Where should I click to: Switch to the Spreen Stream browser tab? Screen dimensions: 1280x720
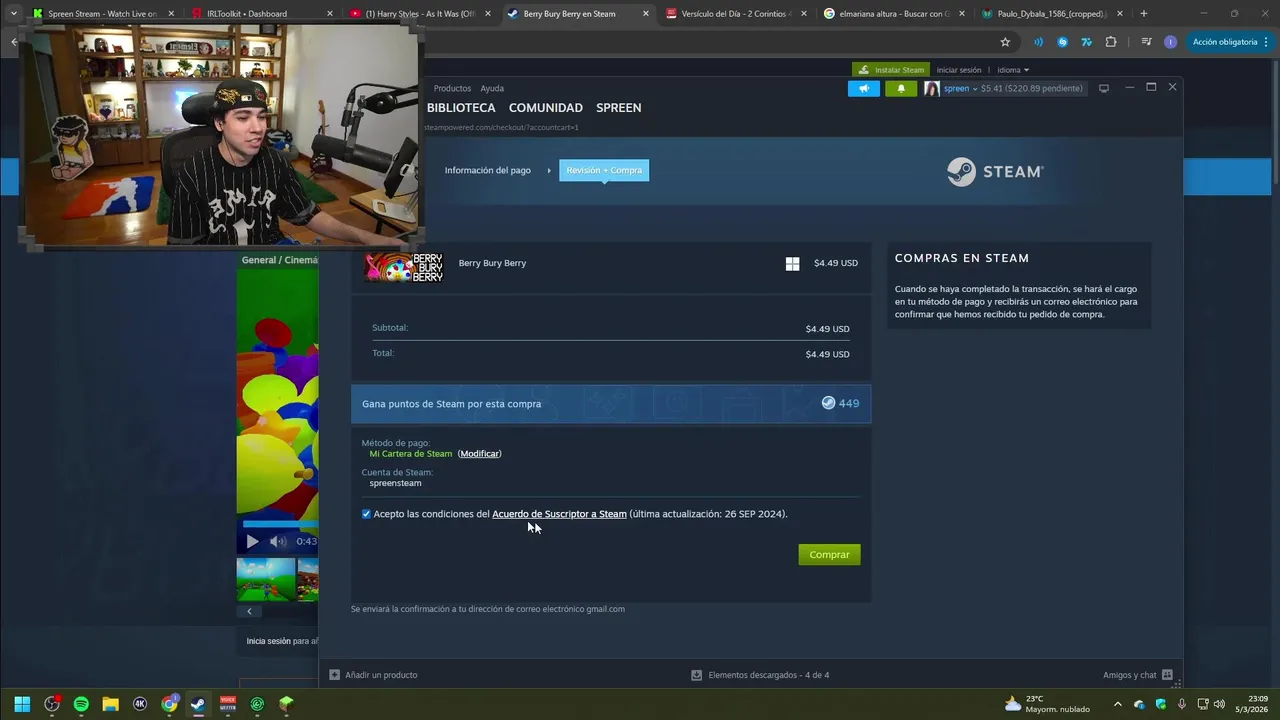click(x=101, y=14)
